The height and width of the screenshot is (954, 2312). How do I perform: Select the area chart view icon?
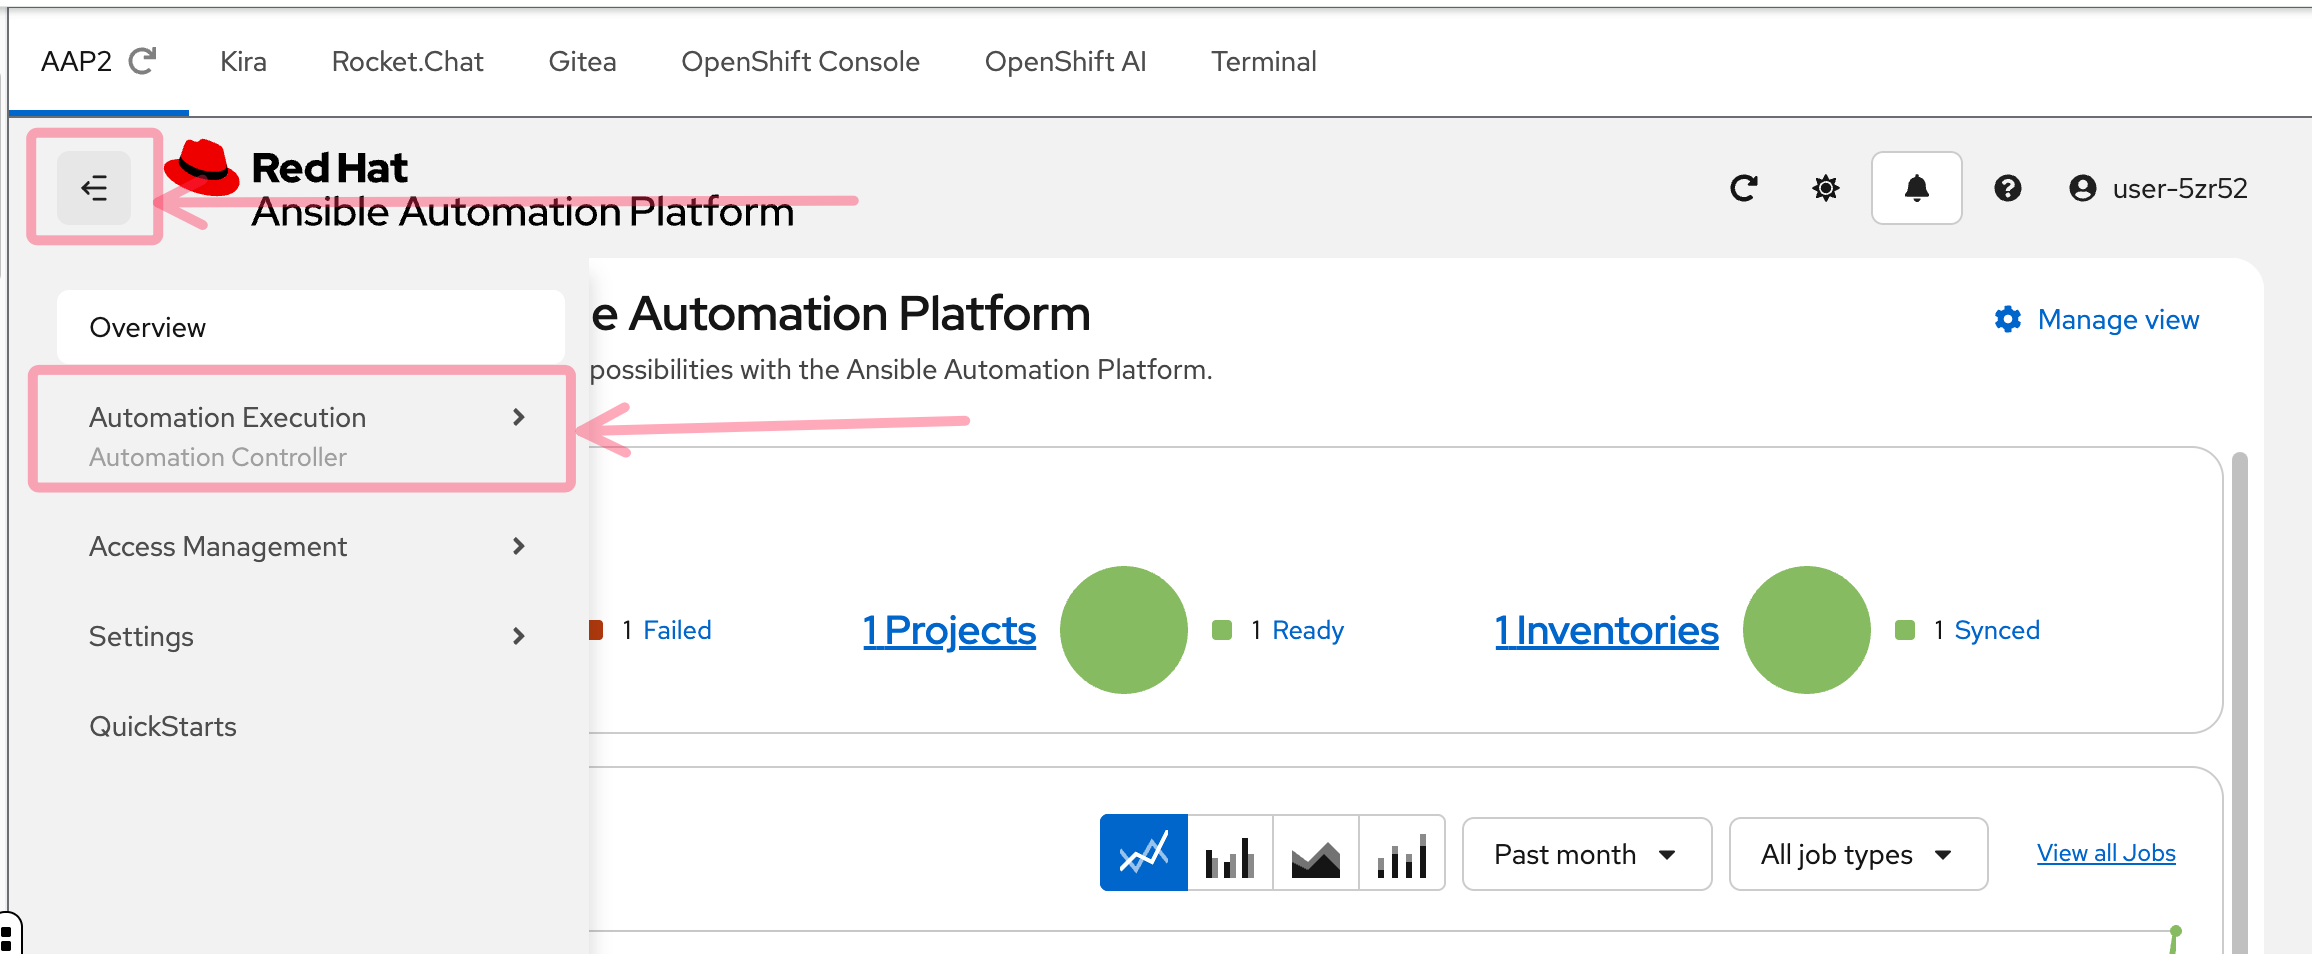[x=1316, y=853]
